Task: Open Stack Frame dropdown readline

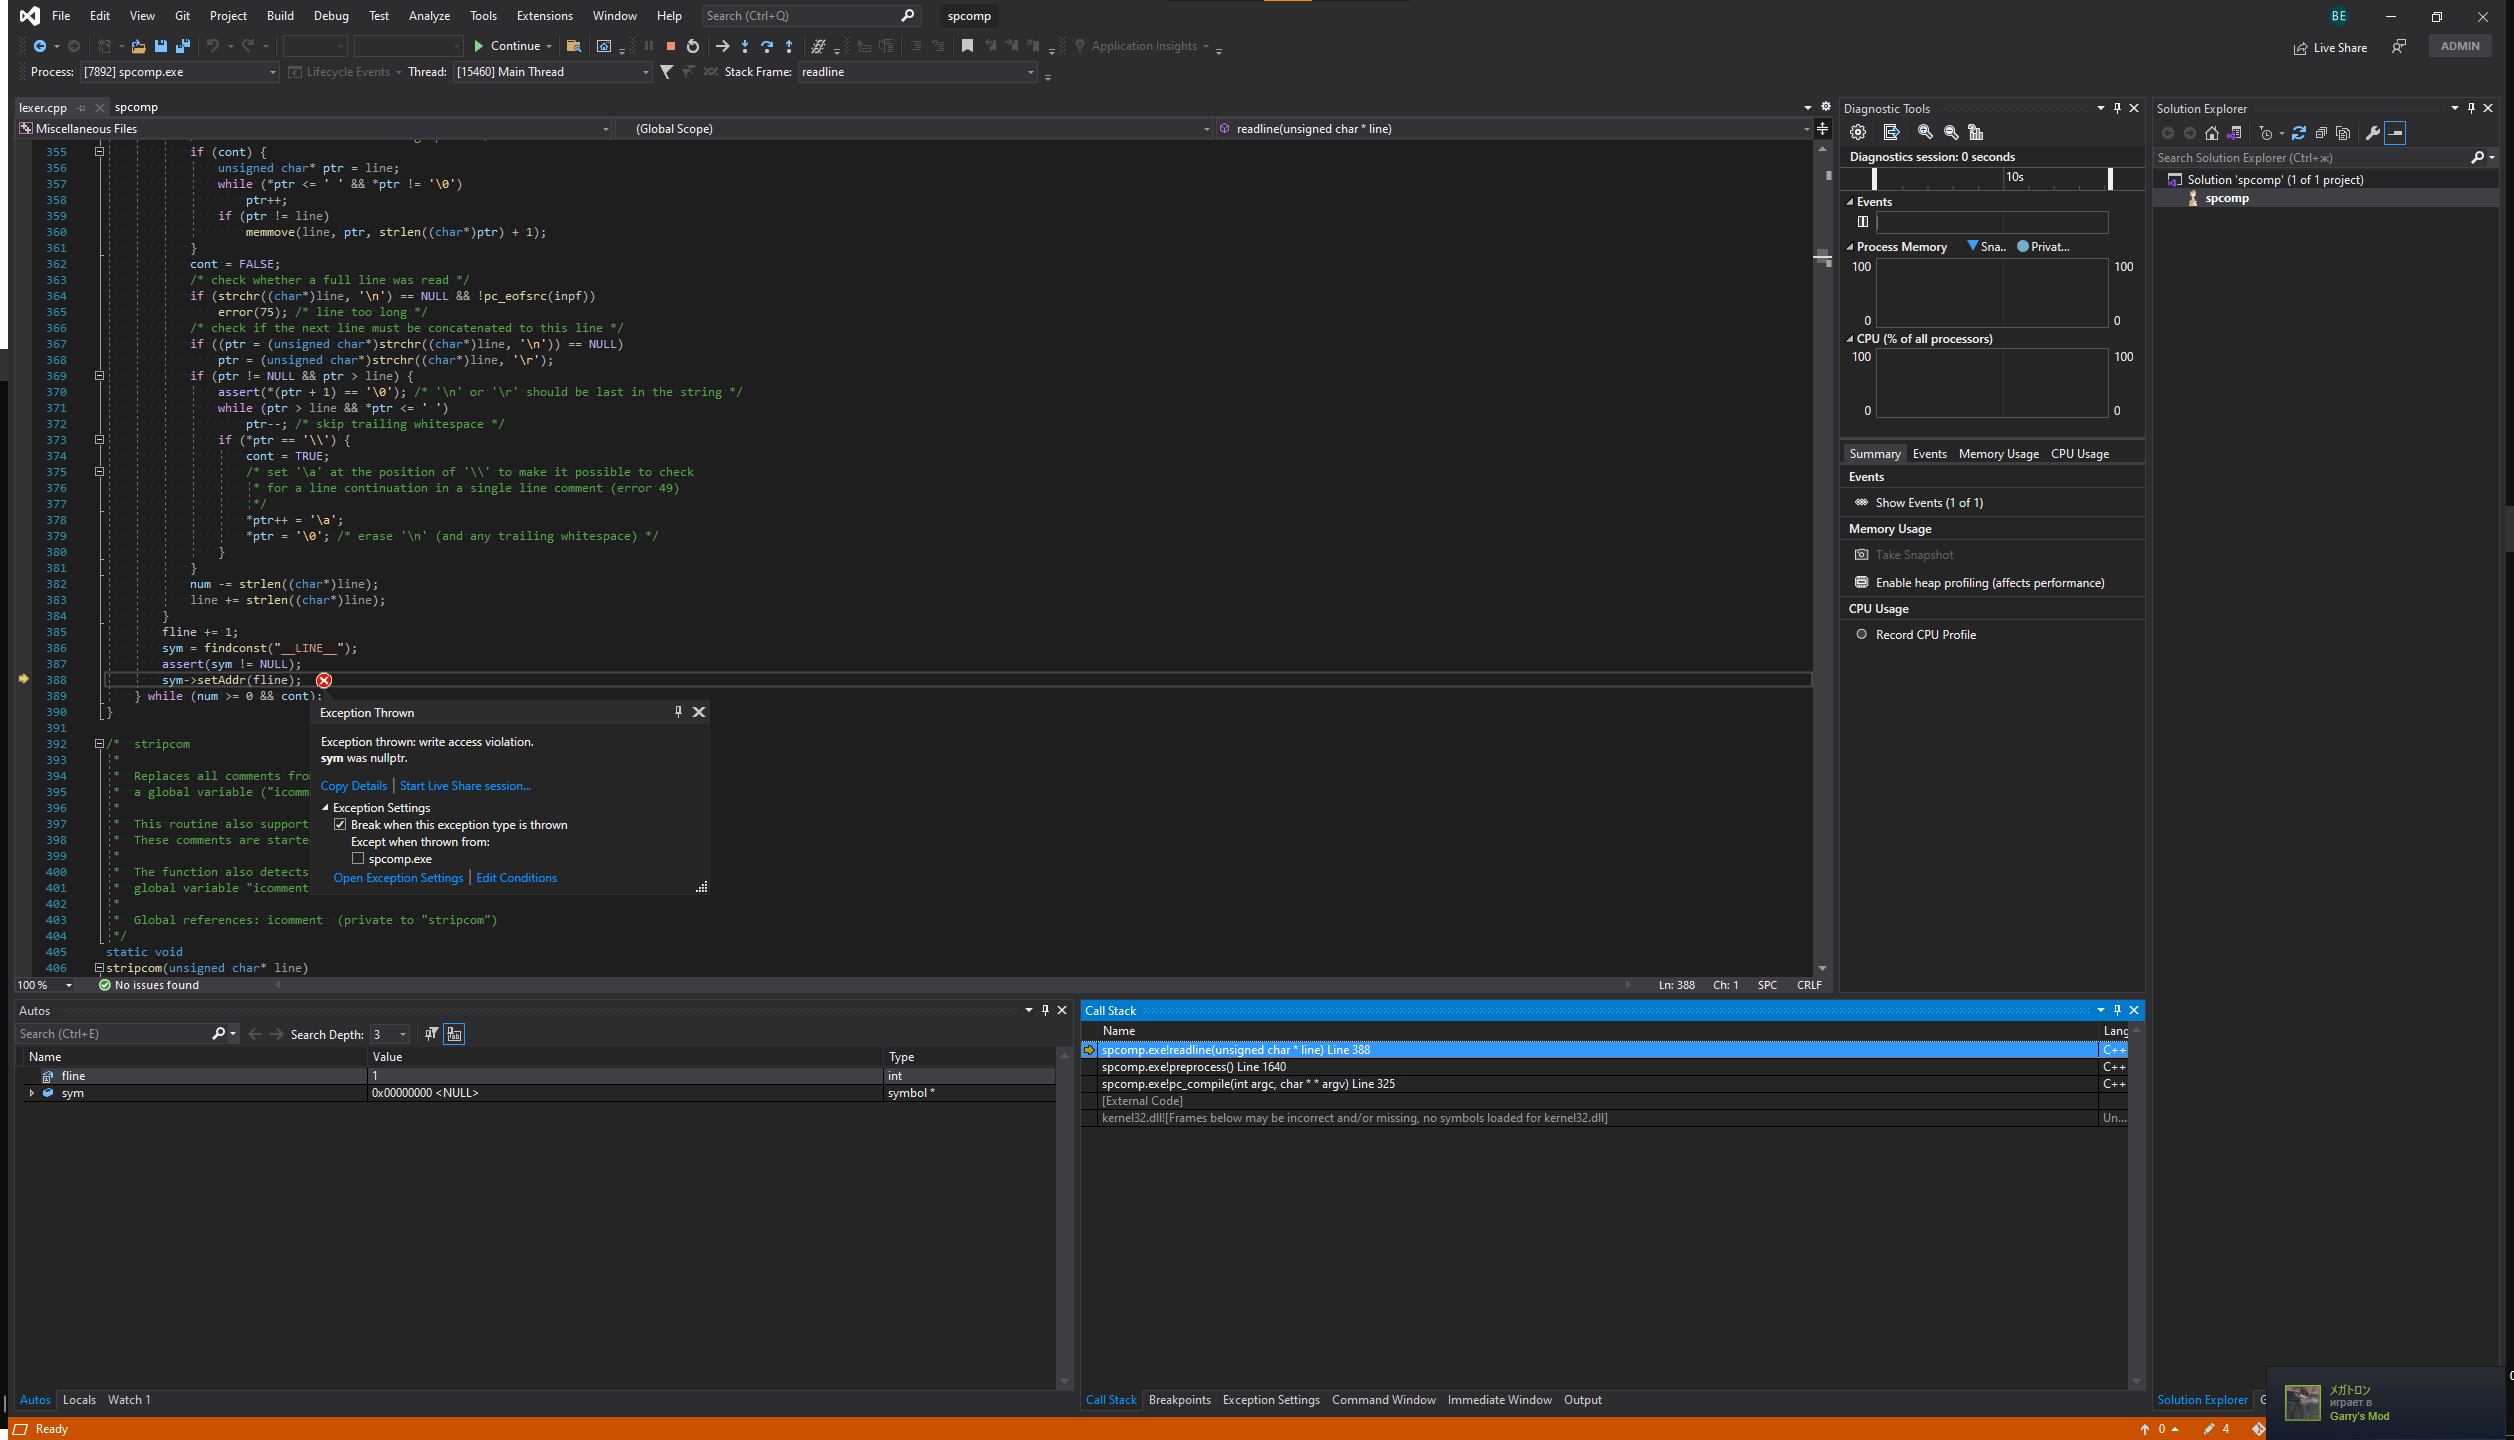Action: click(x=918, y=72)
